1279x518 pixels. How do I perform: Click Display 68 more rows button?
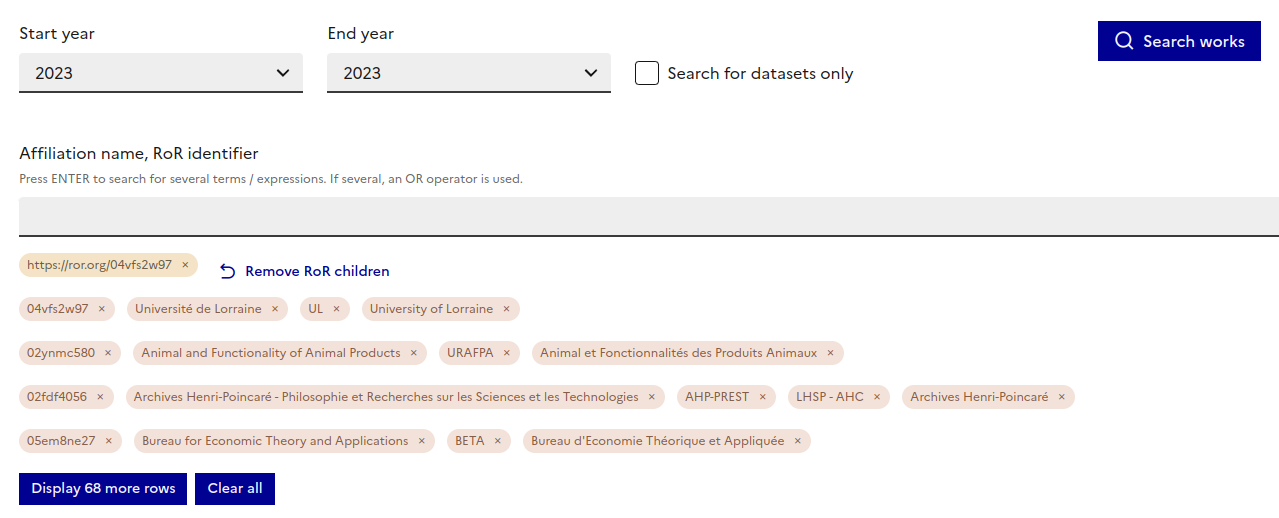[103, 489]
